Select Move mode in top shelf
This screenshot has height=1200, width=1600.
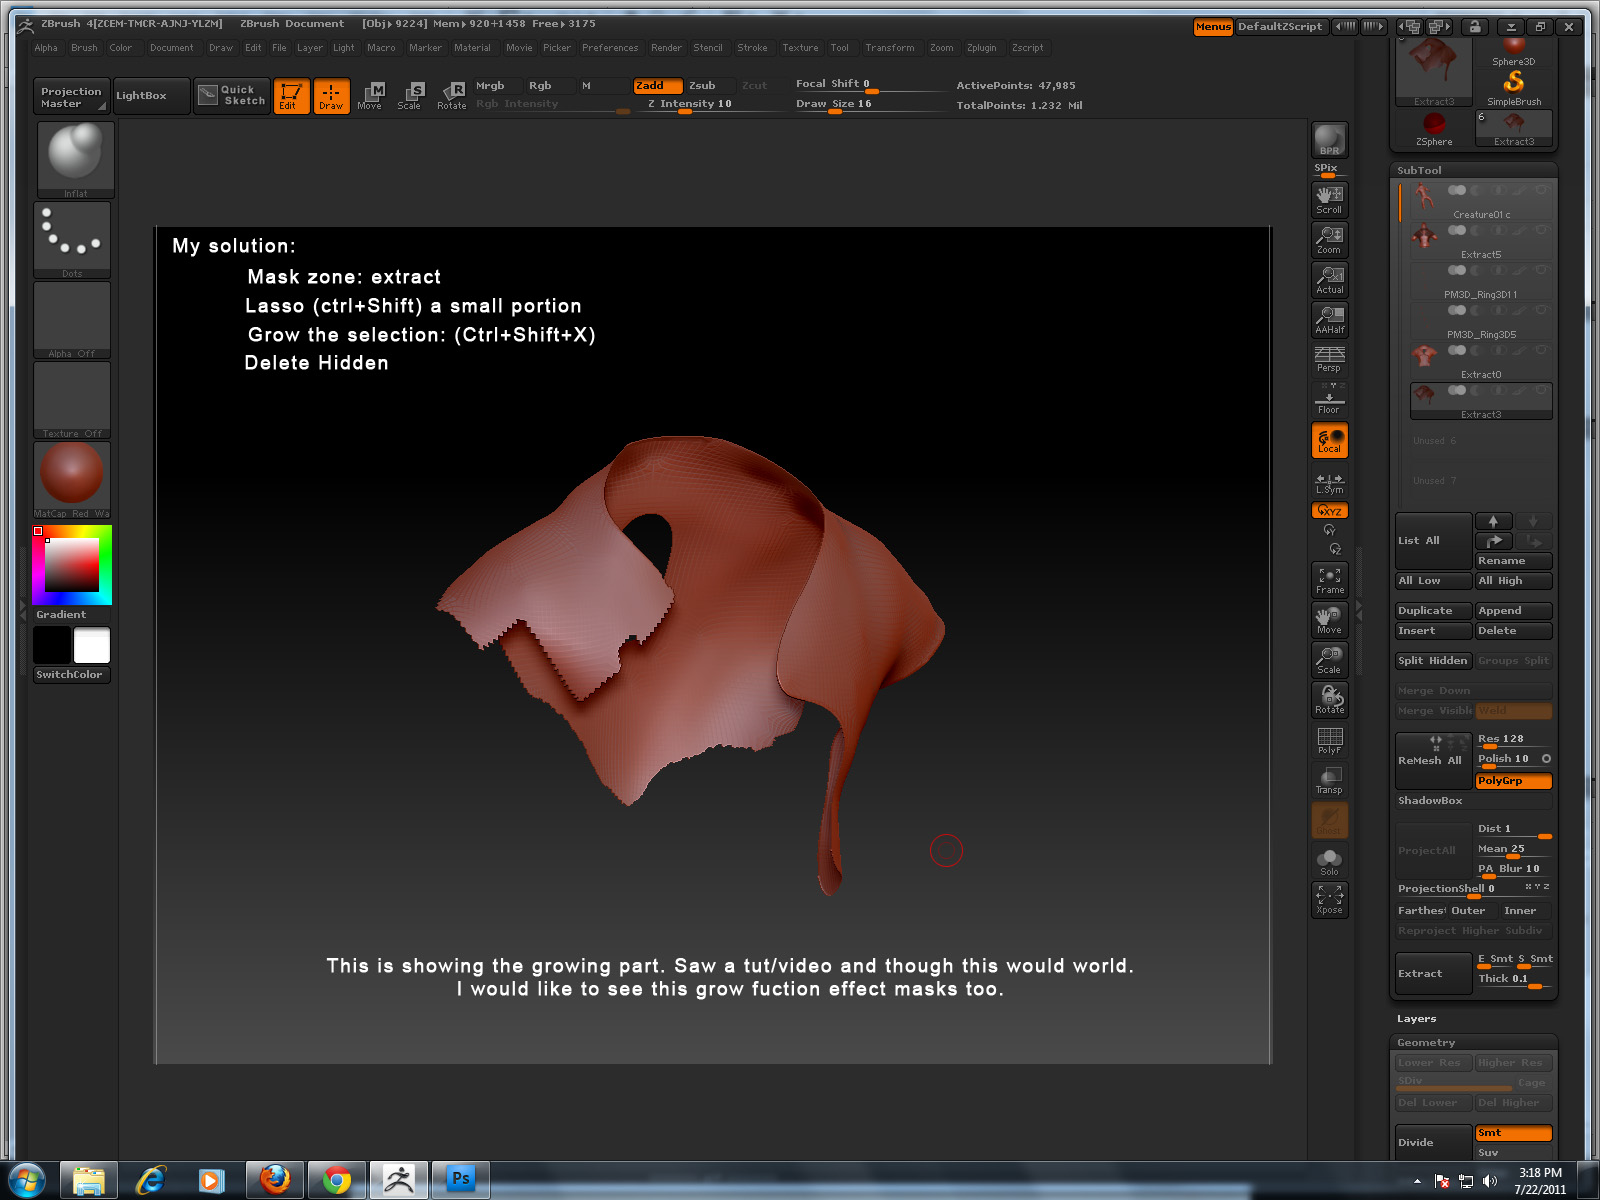(370, 96)
